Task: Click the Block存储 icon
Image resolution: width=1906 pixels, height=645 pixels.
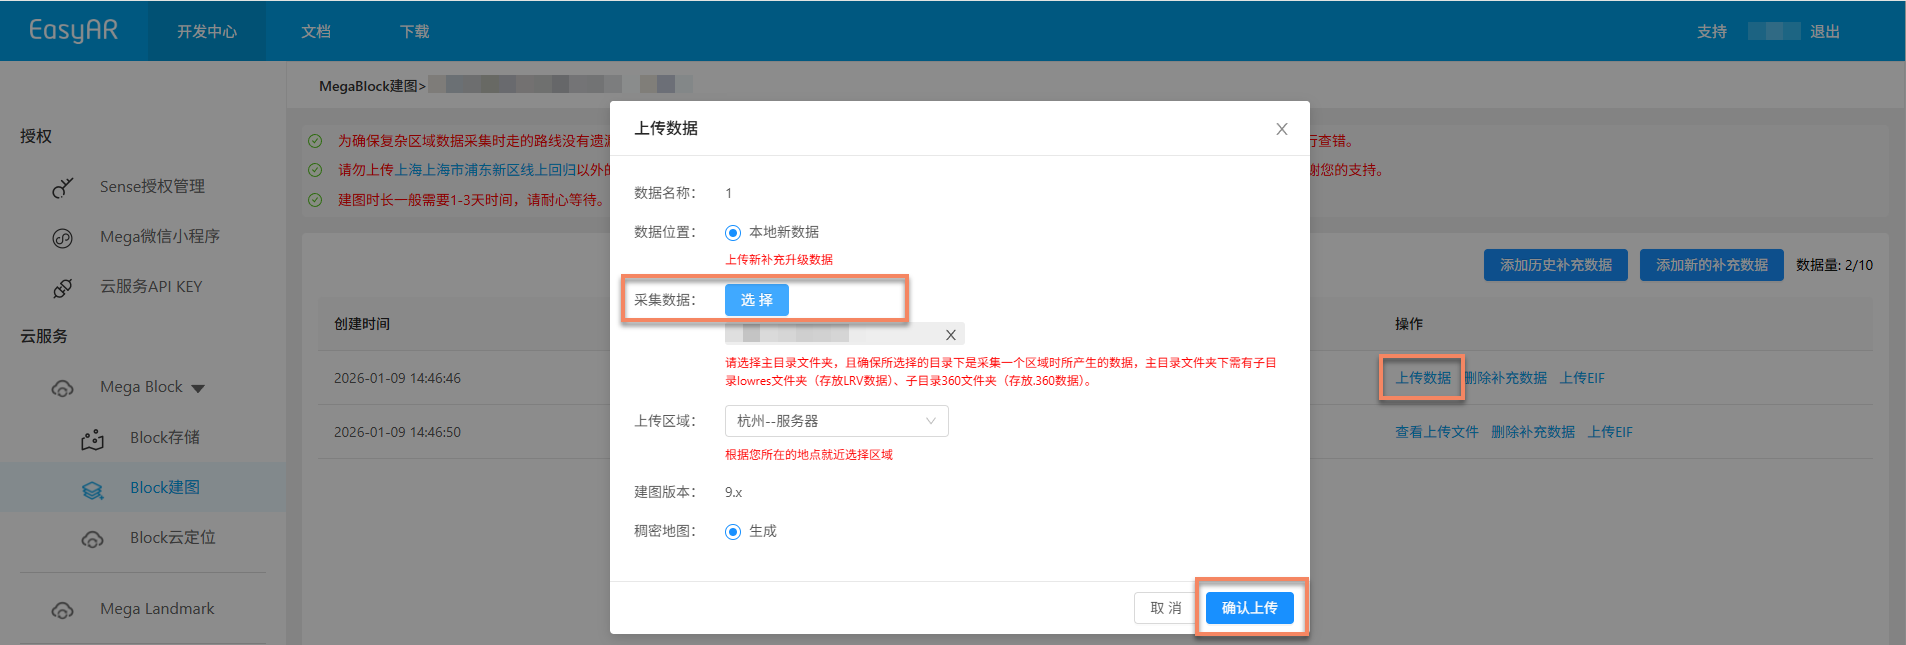Action: (93, 439)
